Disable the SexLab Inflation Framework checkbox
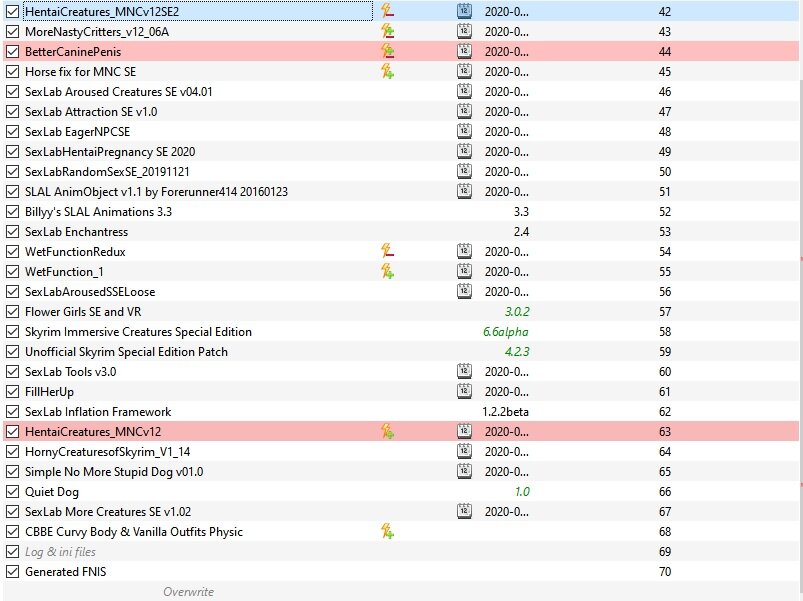 pyautogui.click(x=12, y=411)
